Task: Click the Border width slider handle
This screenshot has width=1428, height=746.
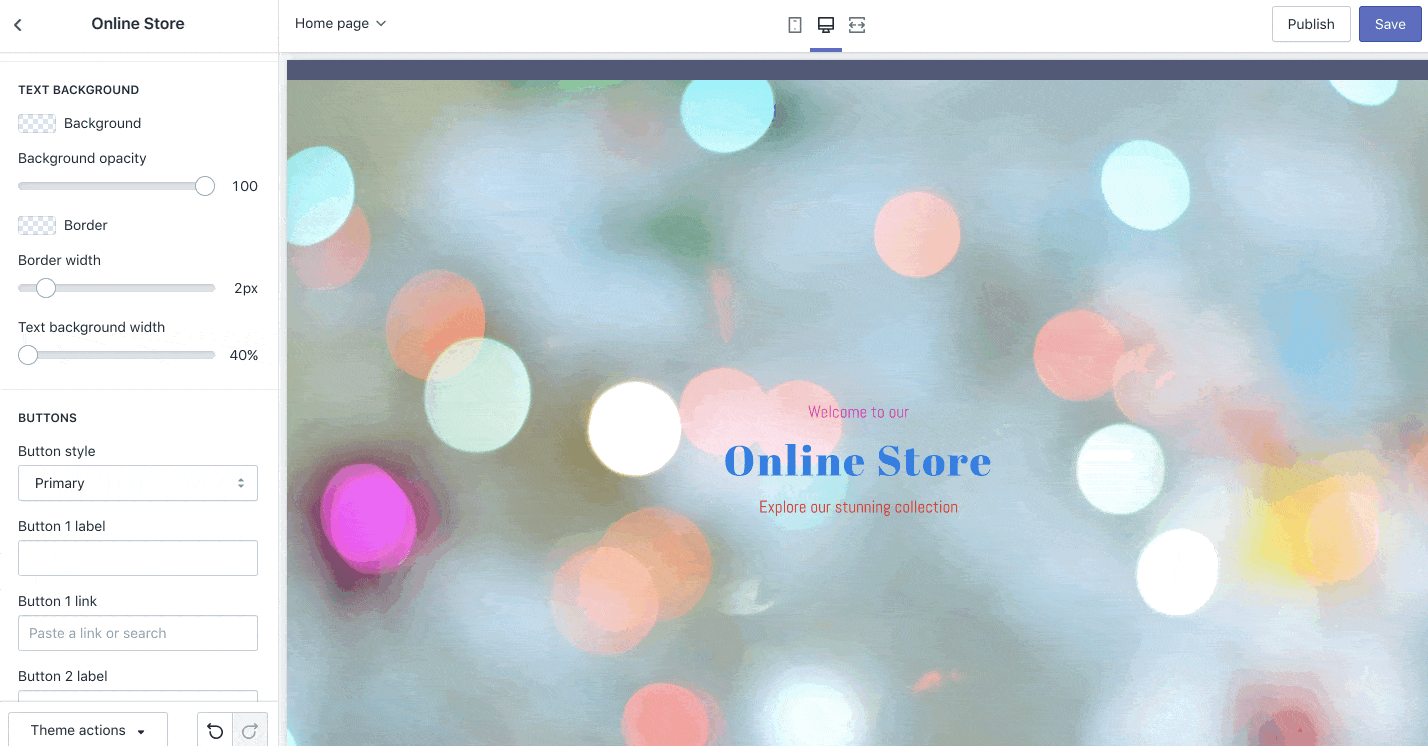Action: coord(46,288)
